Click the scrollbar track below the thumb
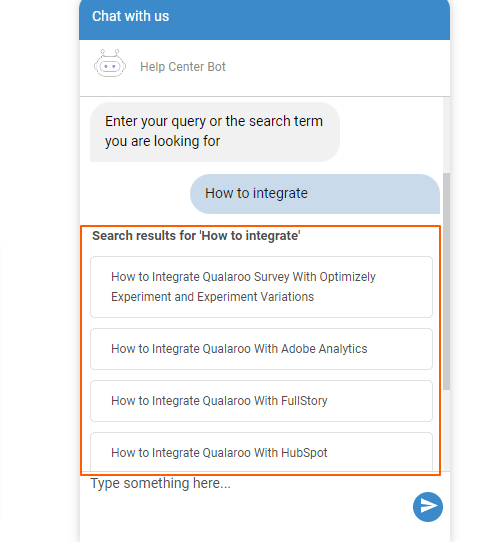 pos(446,430)
